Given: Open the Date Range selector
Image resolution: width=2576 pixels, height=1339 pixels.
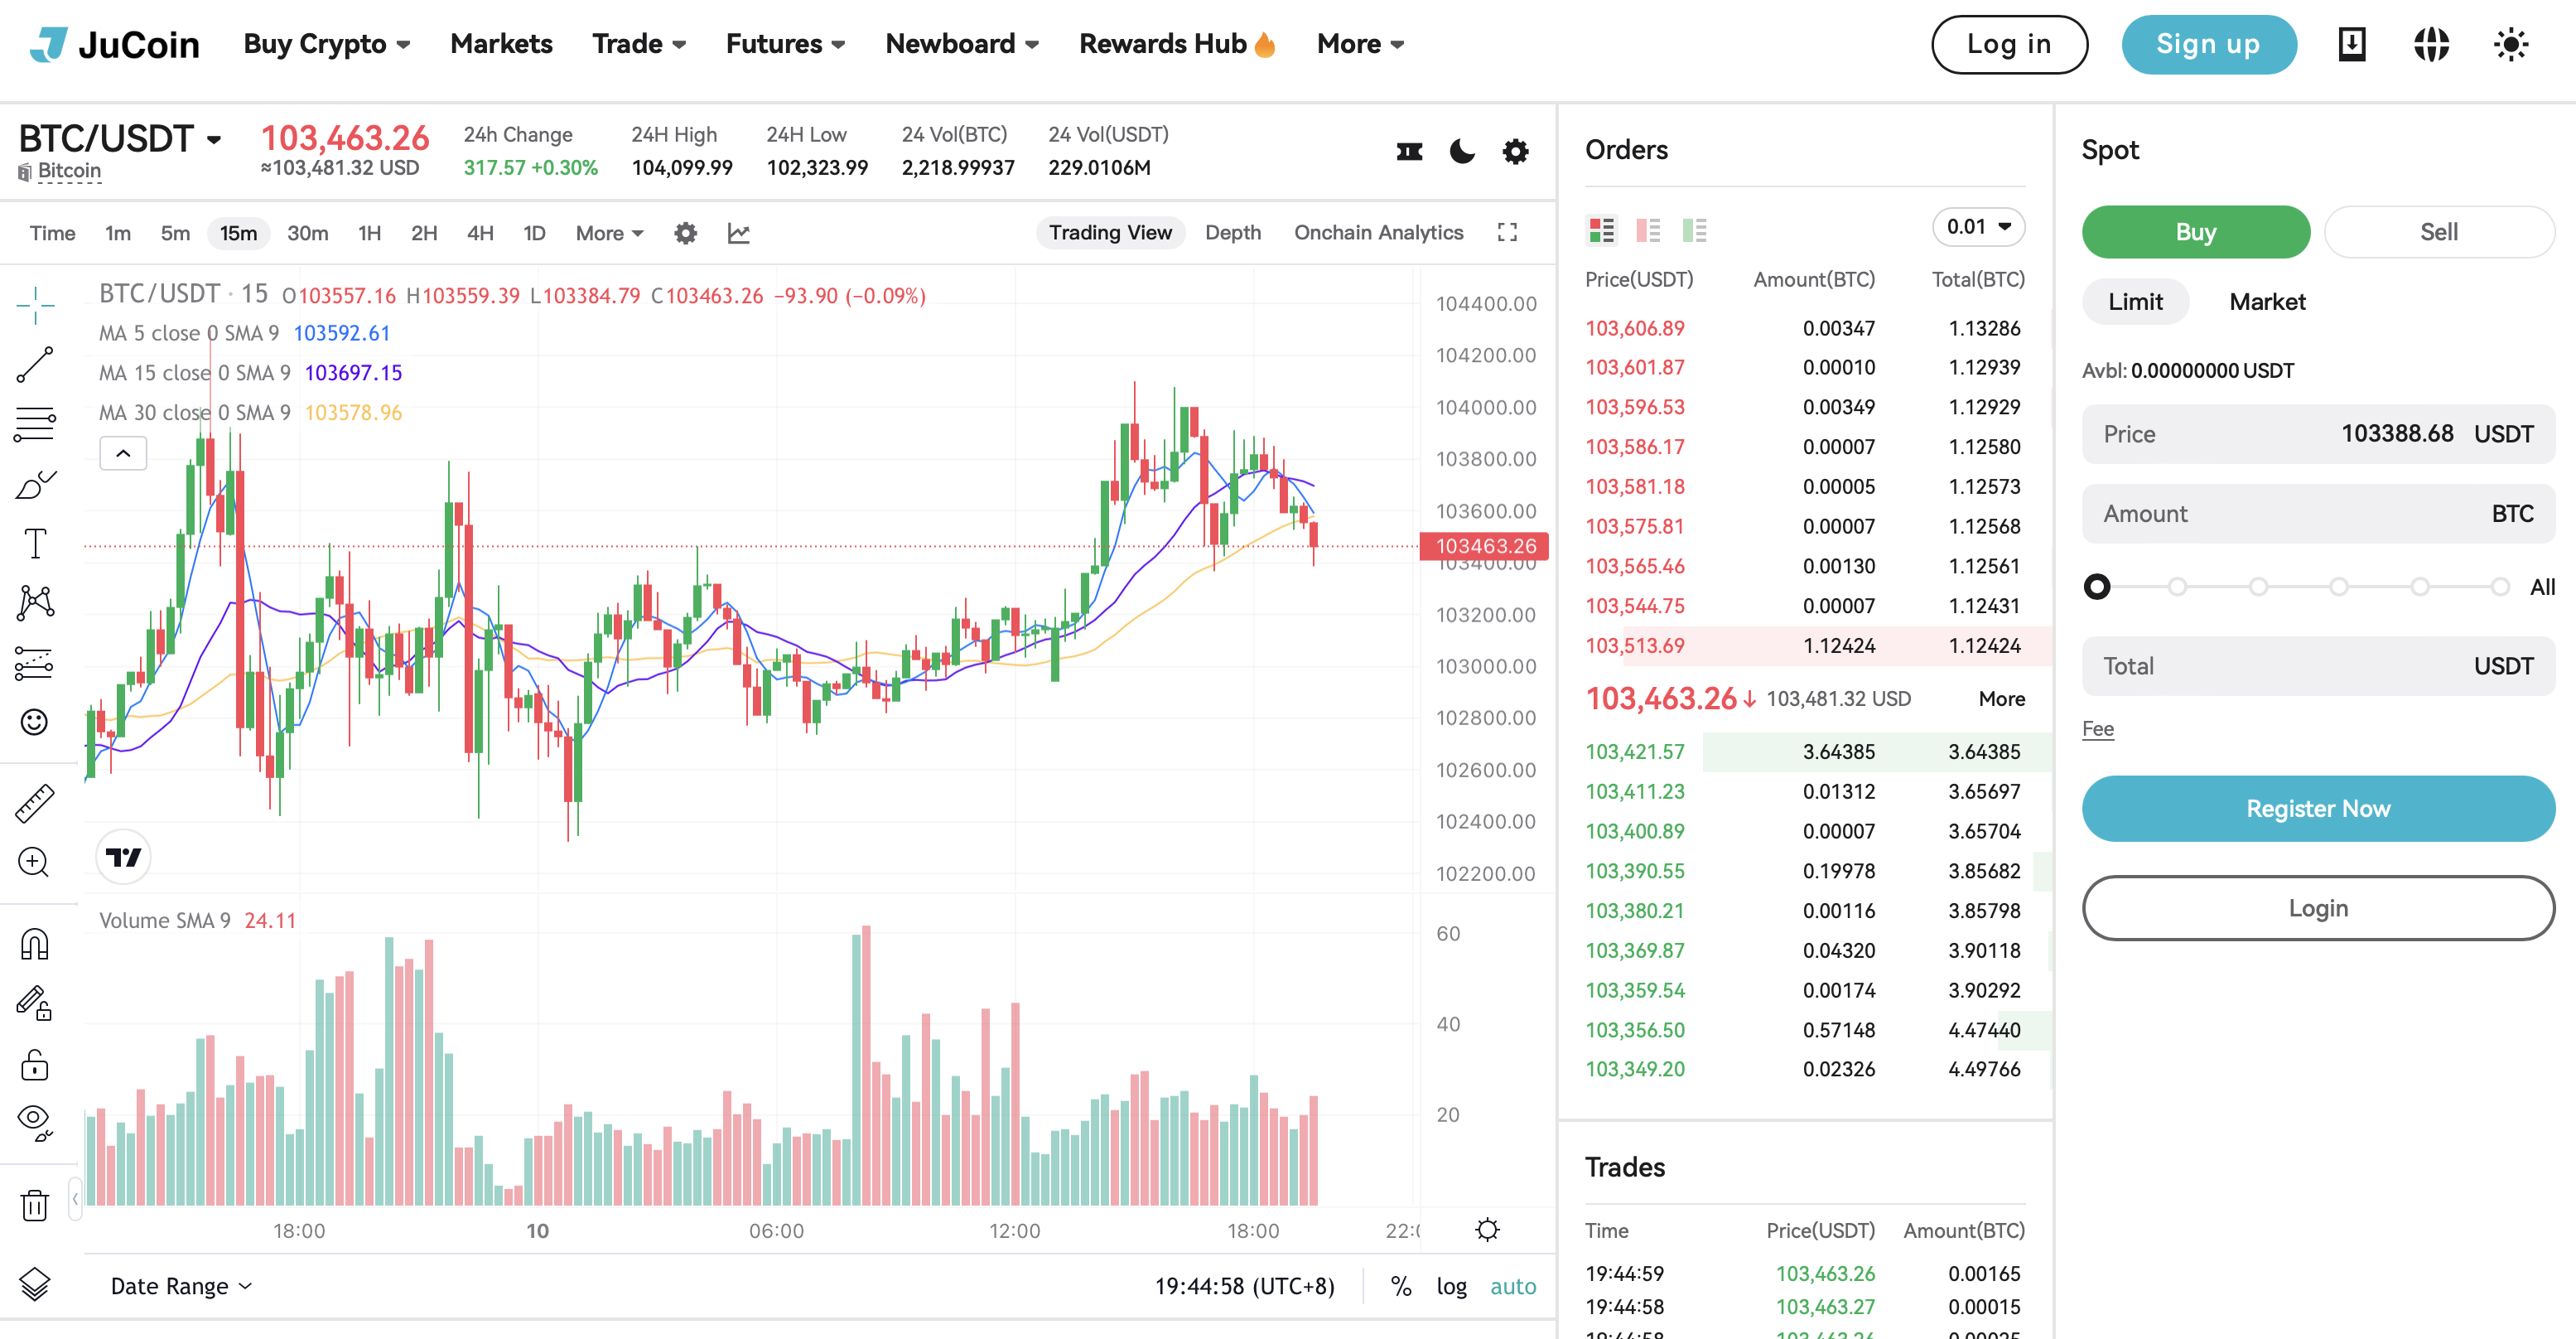Looking at the screenshot, I should tap(181, 1287).
